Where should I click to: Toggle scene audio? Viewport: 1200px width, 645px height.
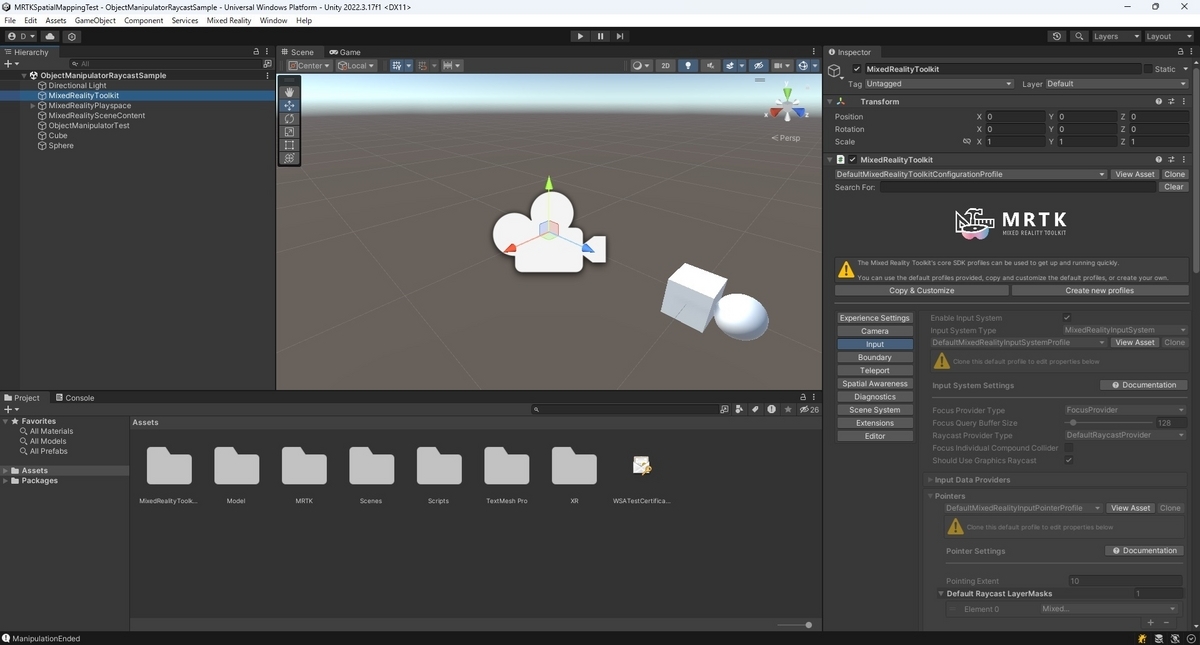(711, 66)
